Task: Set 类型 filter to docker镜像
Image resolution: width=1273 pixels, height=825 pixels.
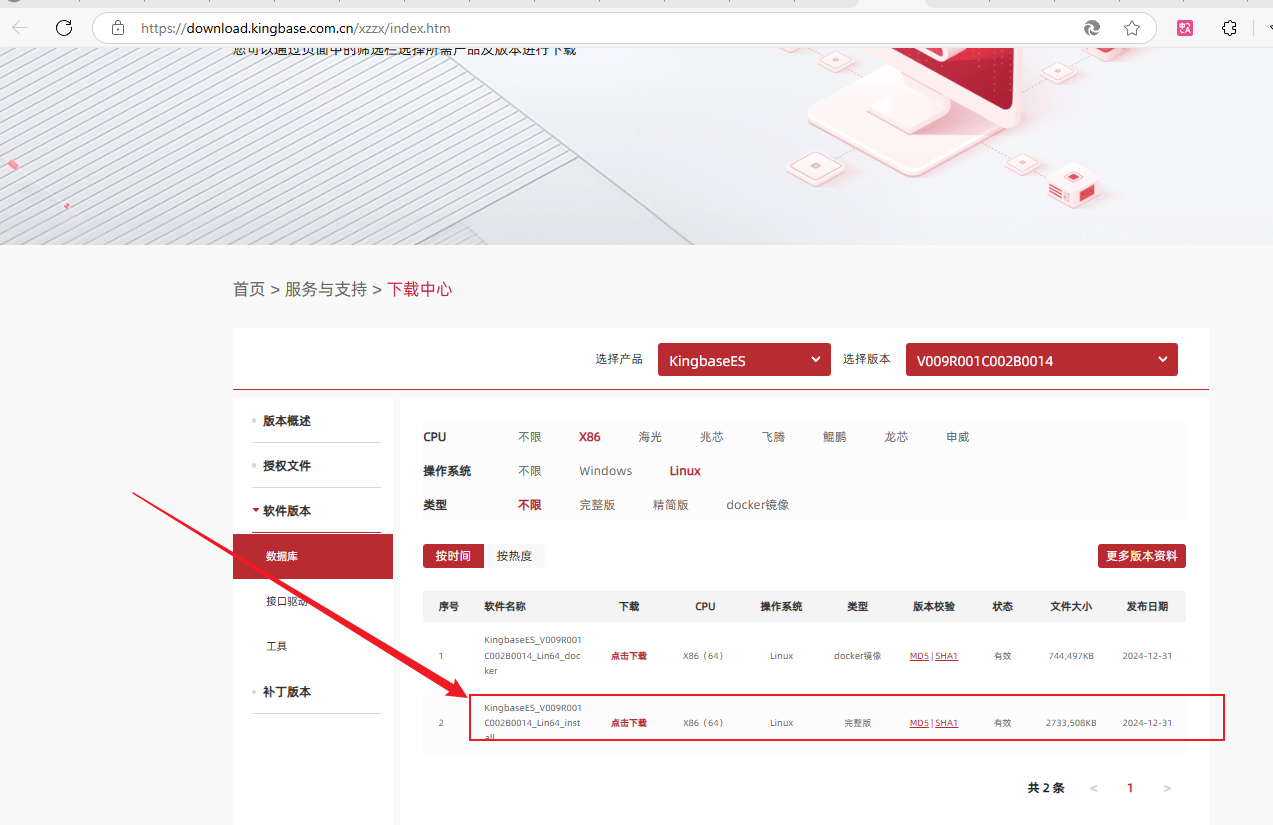Action: point(758,505)
